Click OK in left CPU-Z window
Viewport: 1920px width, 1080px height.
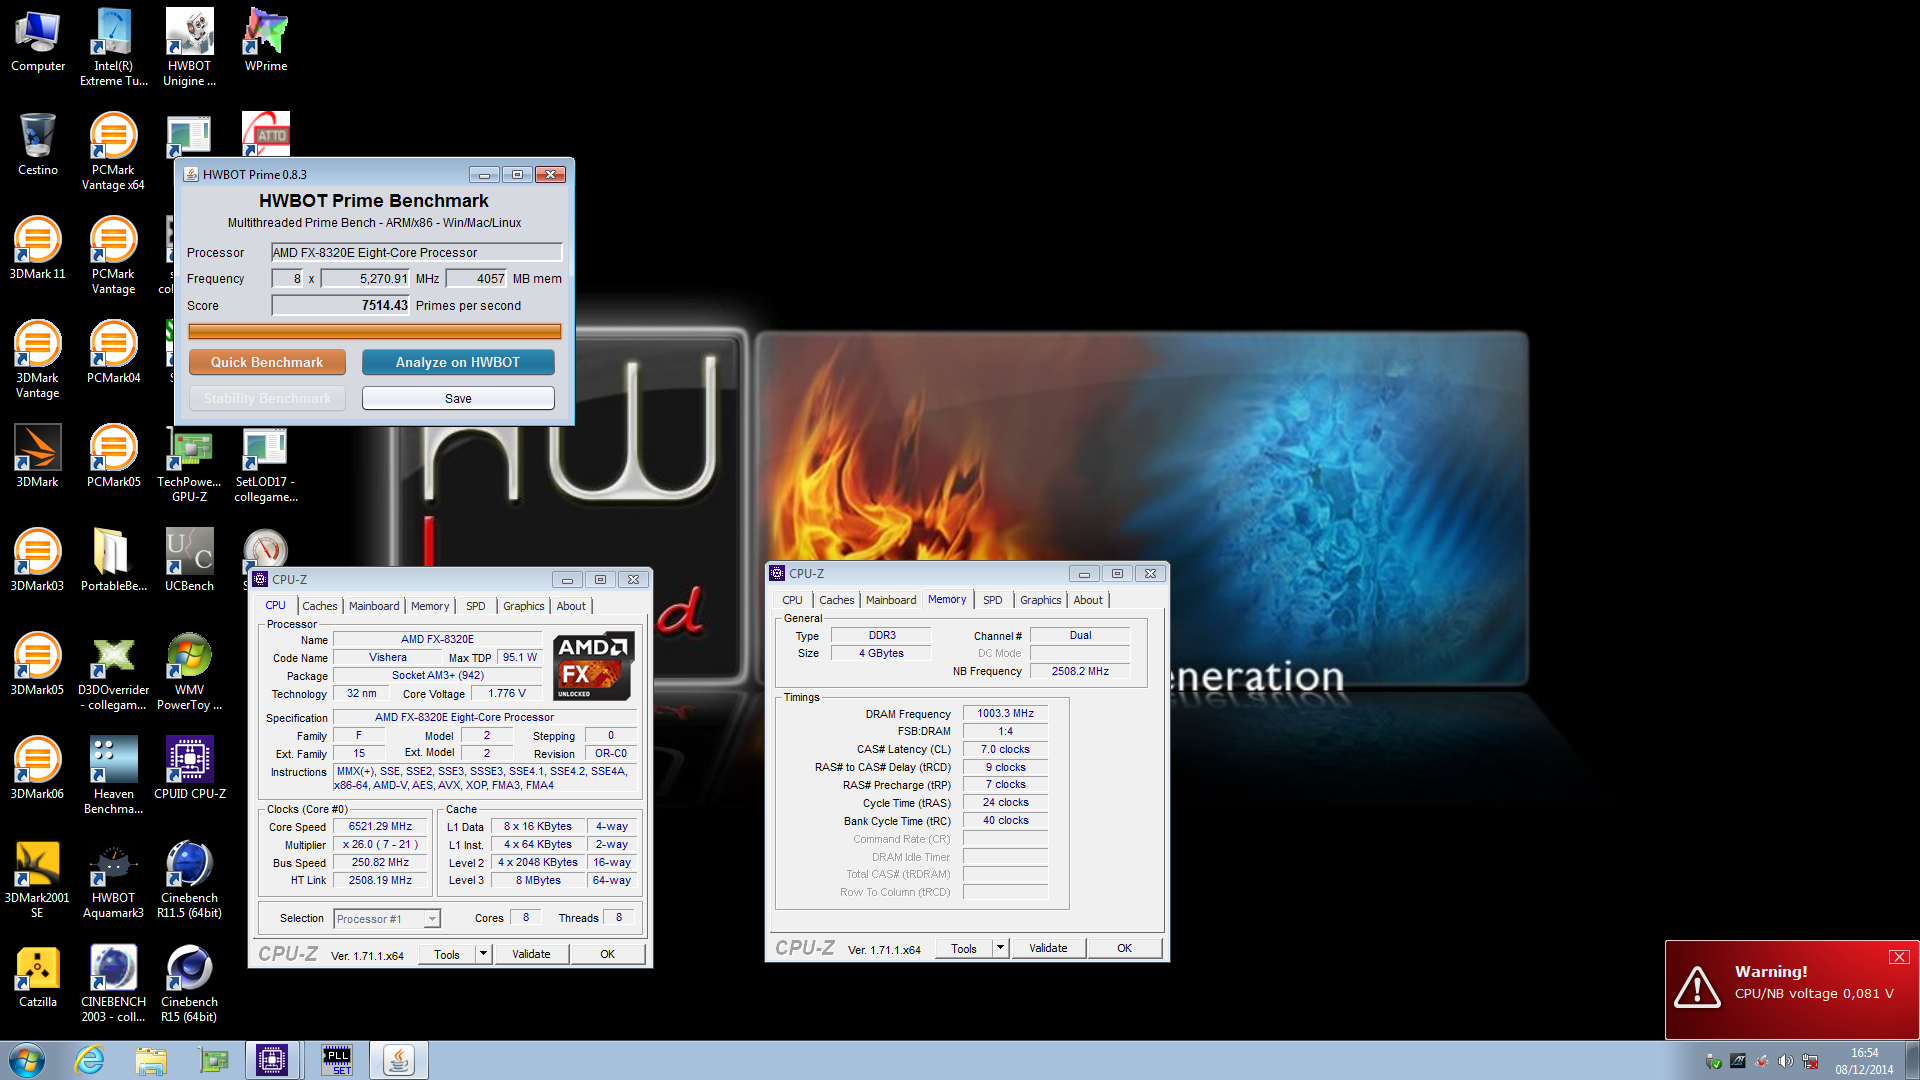click(607, 954)
